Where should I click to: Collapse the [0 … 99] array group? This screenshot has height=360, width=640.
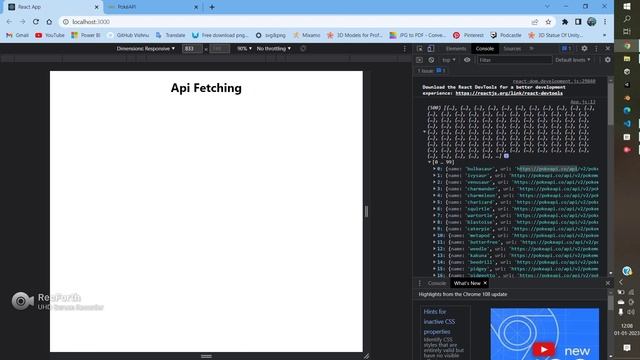(429, 162)
